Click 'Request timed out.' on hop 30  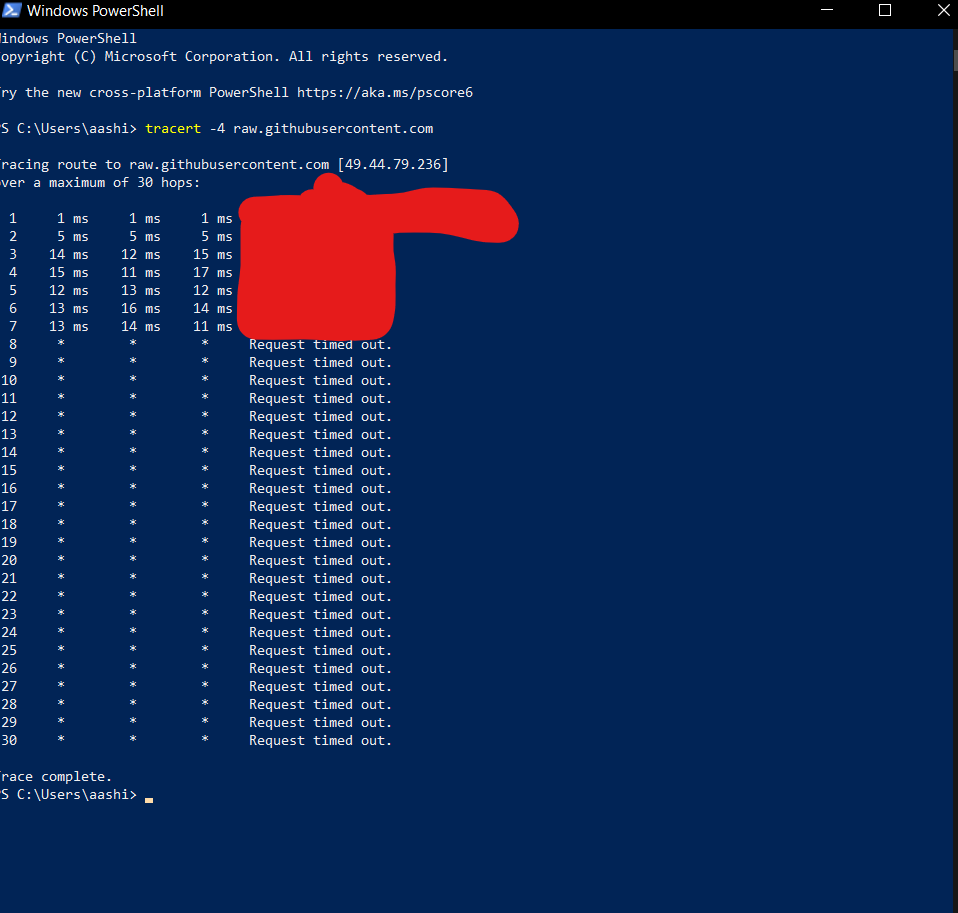(320, 741)
